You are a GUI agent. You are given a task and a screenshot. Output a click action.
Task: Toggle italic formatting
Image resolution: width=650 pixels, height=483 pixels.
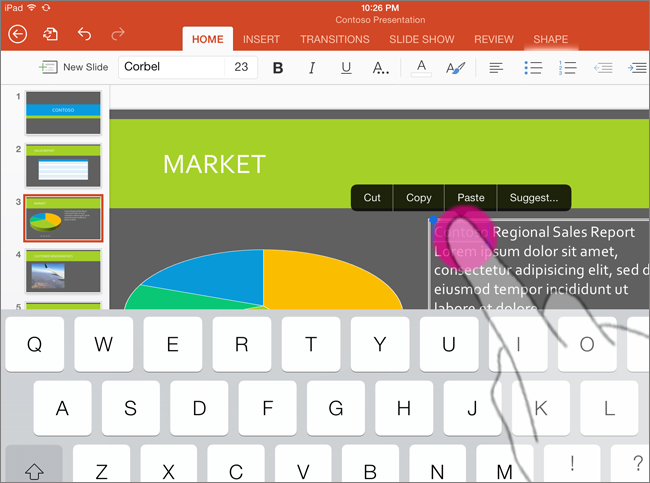pyautogui.click(x=312, y=68)
